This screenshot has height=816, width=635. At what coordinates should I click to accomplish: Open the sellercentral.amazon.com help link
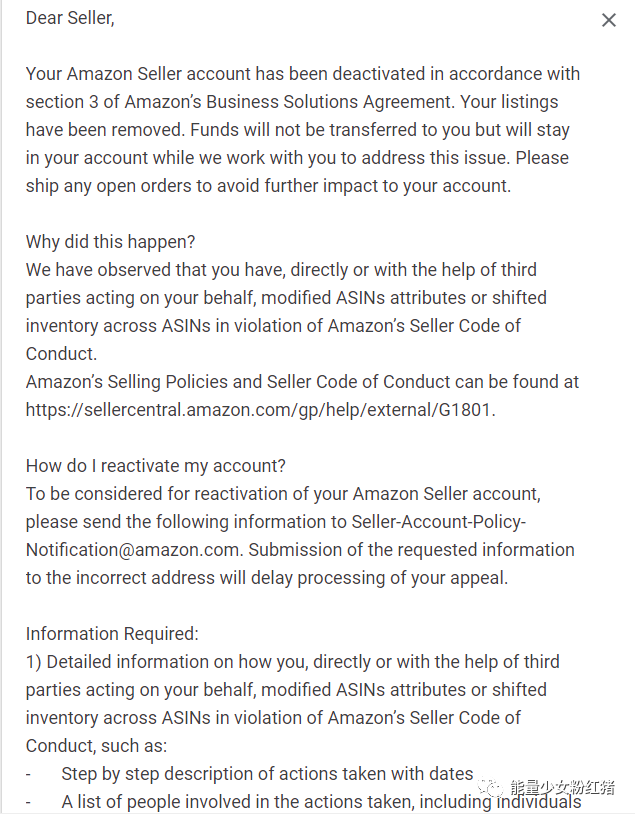tap(260, 410)
